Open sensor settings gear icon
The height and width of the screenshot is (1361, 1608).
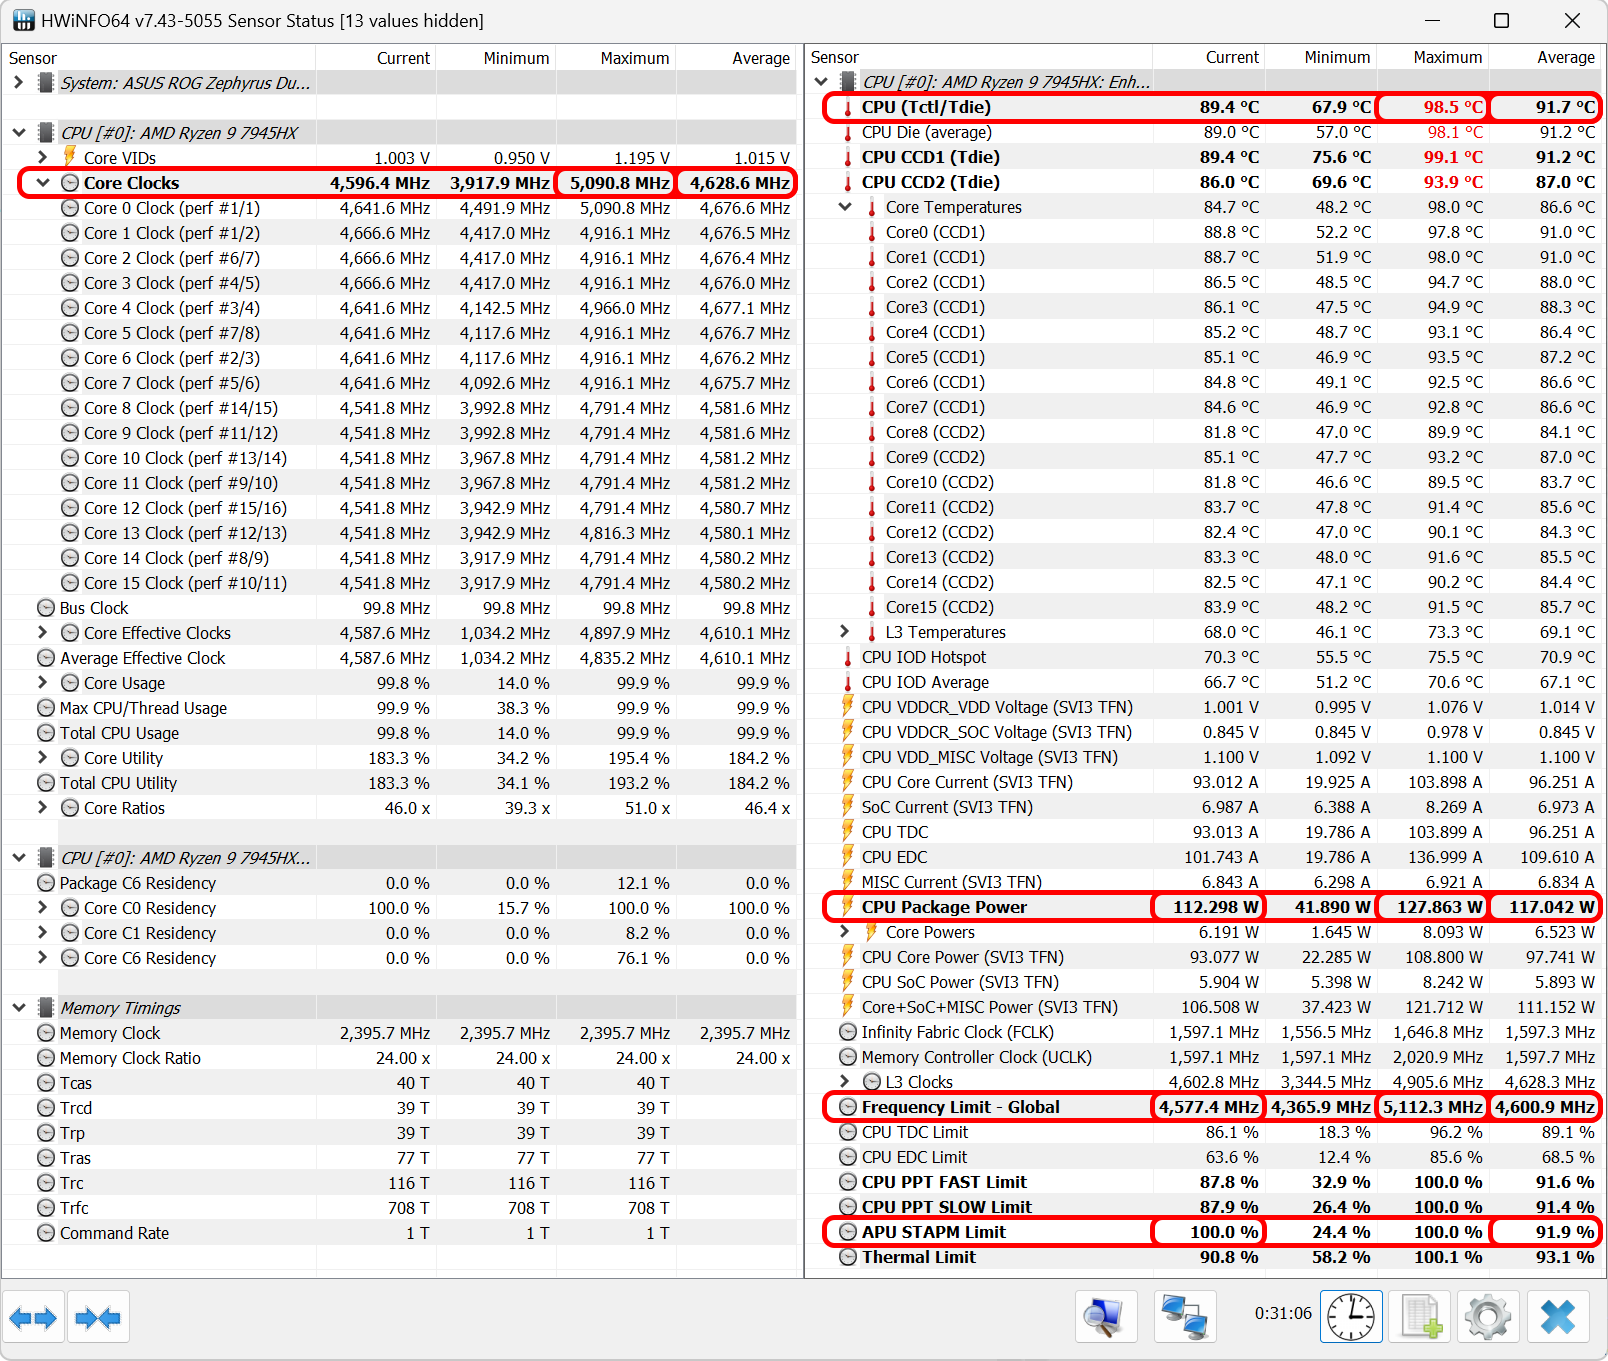pyautogui.click(x=1488, y=1317)
